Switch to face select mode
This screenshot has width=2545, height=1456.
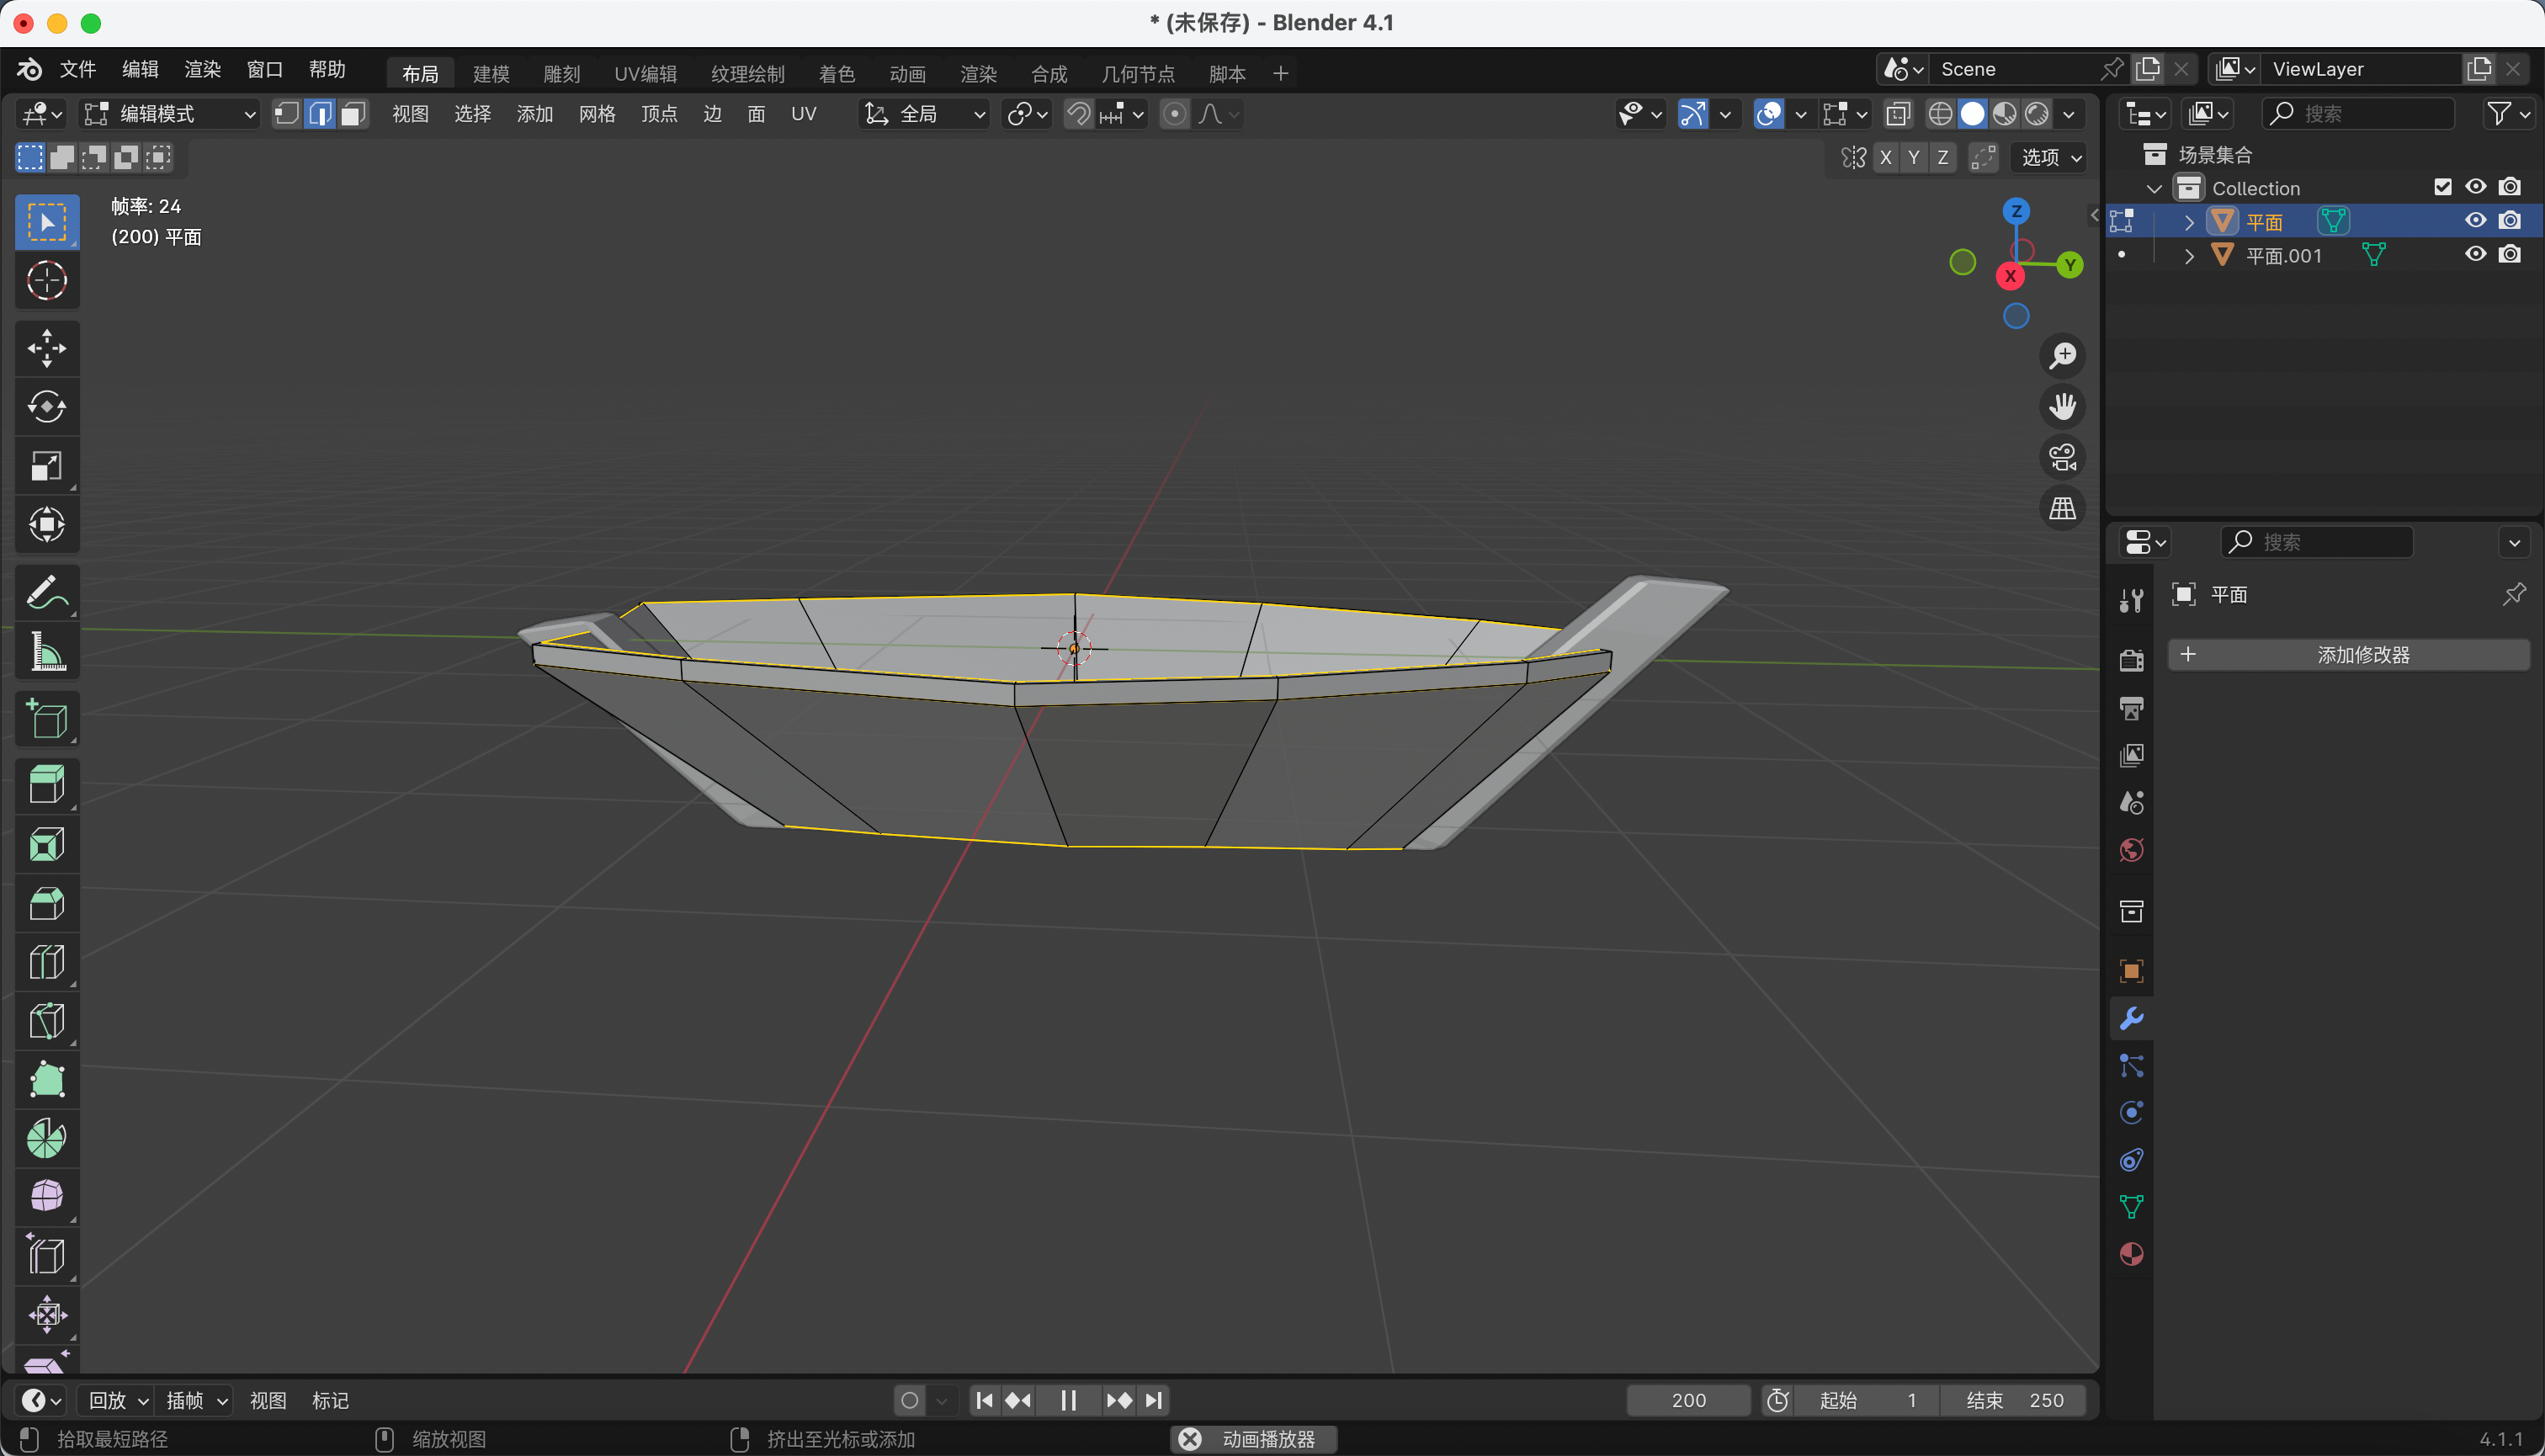click(352, 114)
